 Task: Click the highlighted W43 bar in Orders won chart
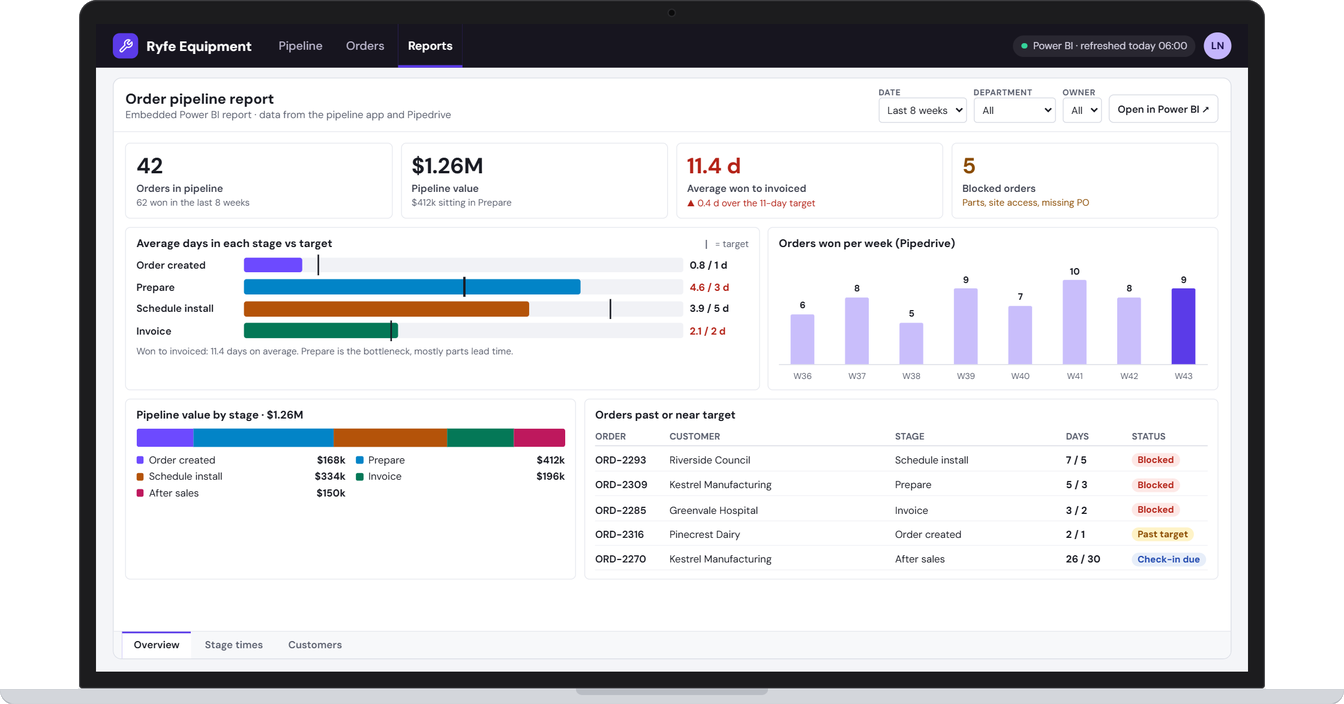pos(1183,326)
